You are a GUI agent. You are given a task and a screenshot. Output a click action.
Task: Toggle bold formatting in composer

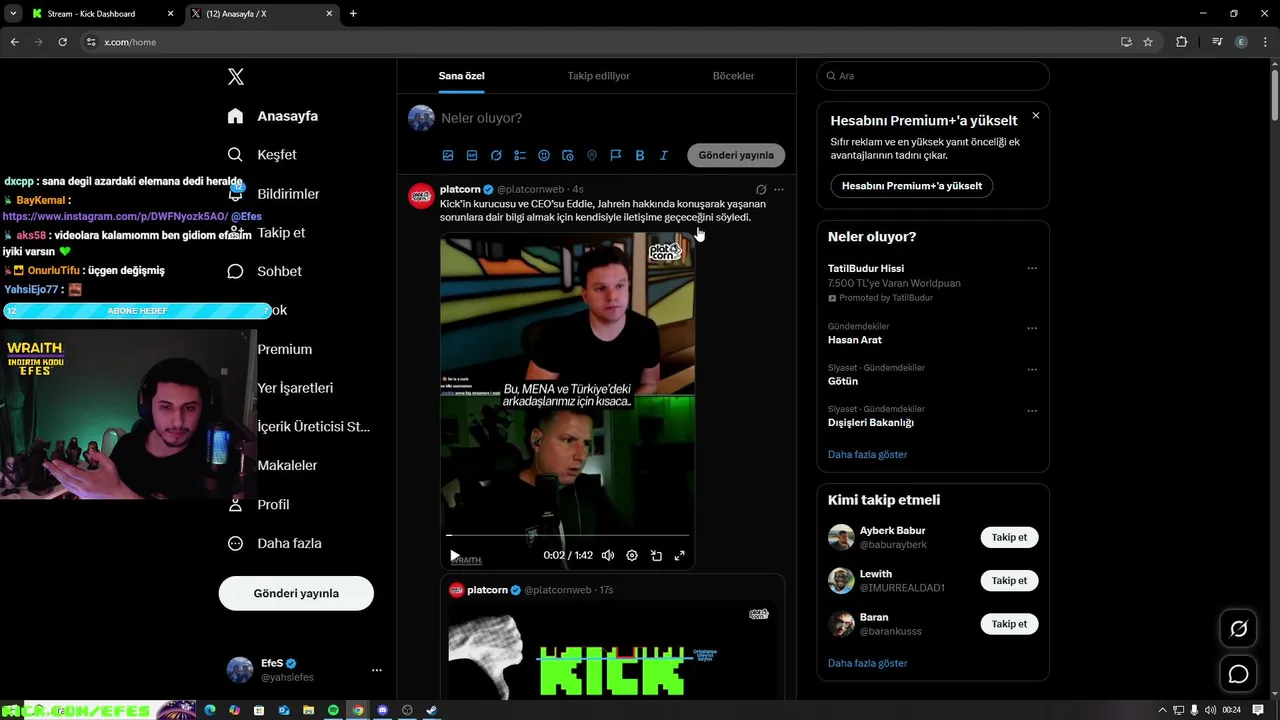coord(640,155)
